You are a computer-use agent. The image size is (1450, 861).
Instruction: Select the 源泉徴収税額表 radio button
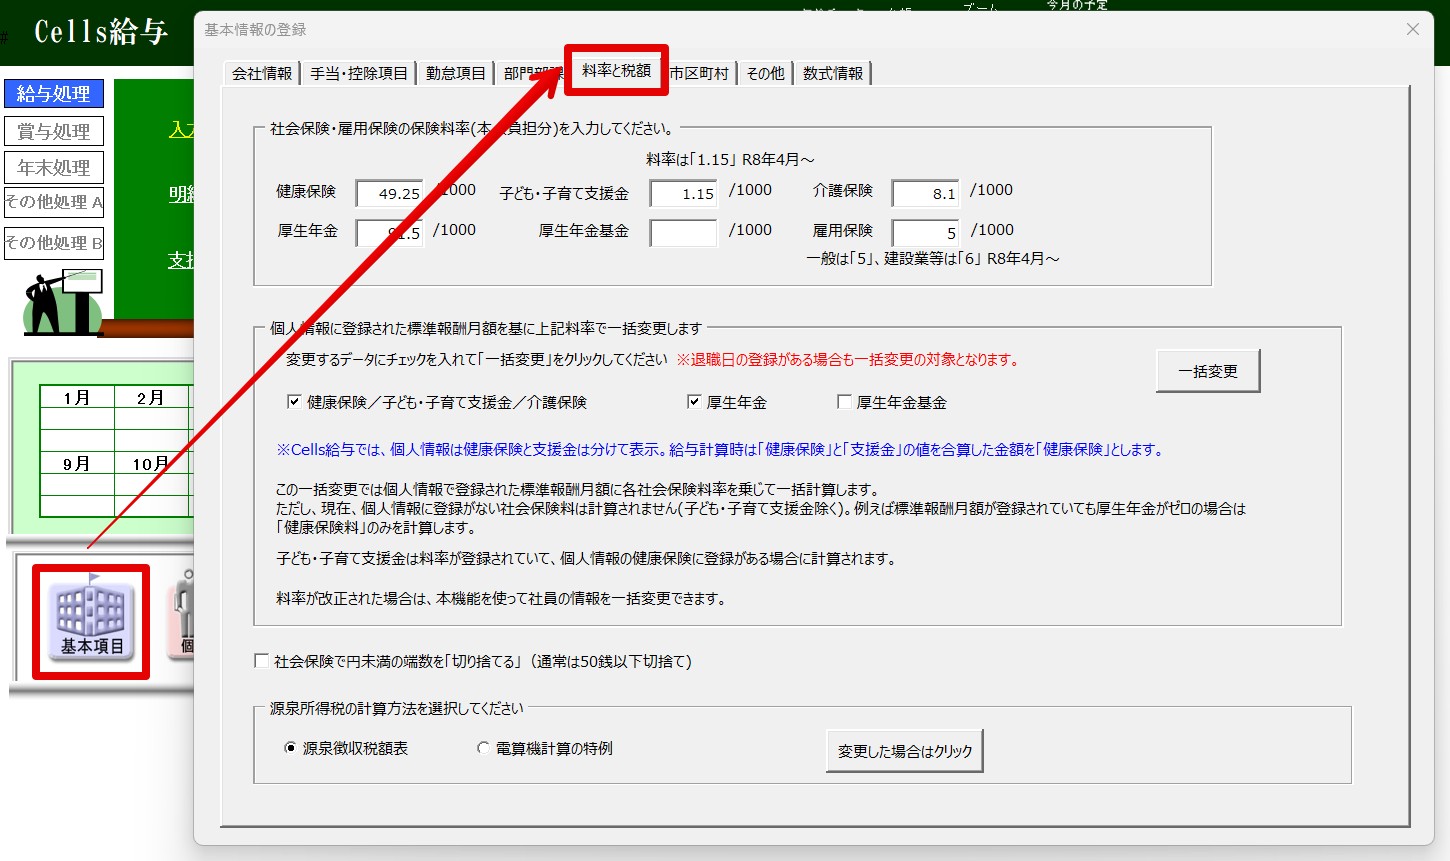pyautogui.click(x=291, y=748)
